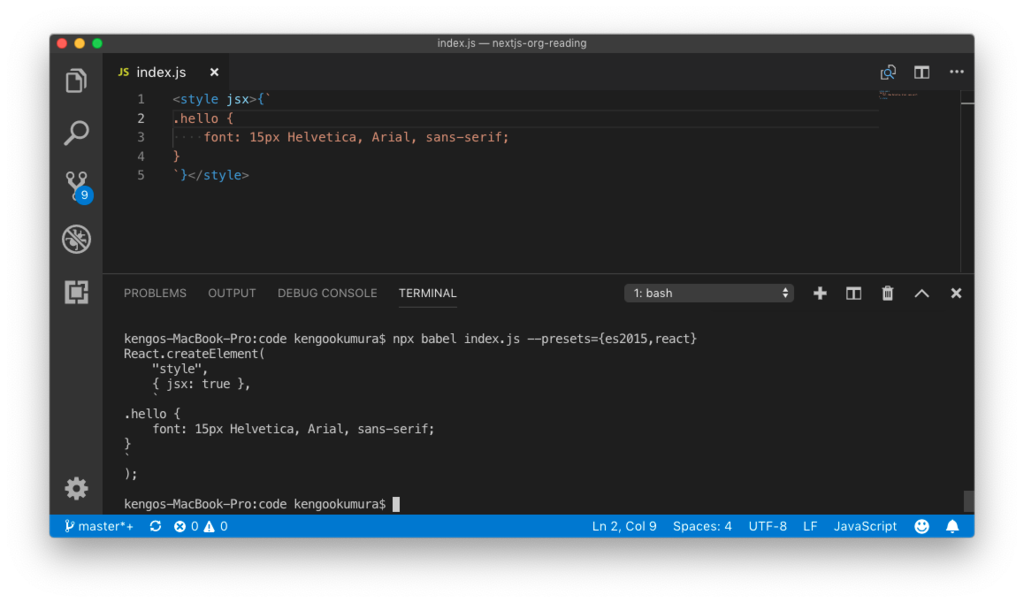Close the terminal panel

coord(956,293)
